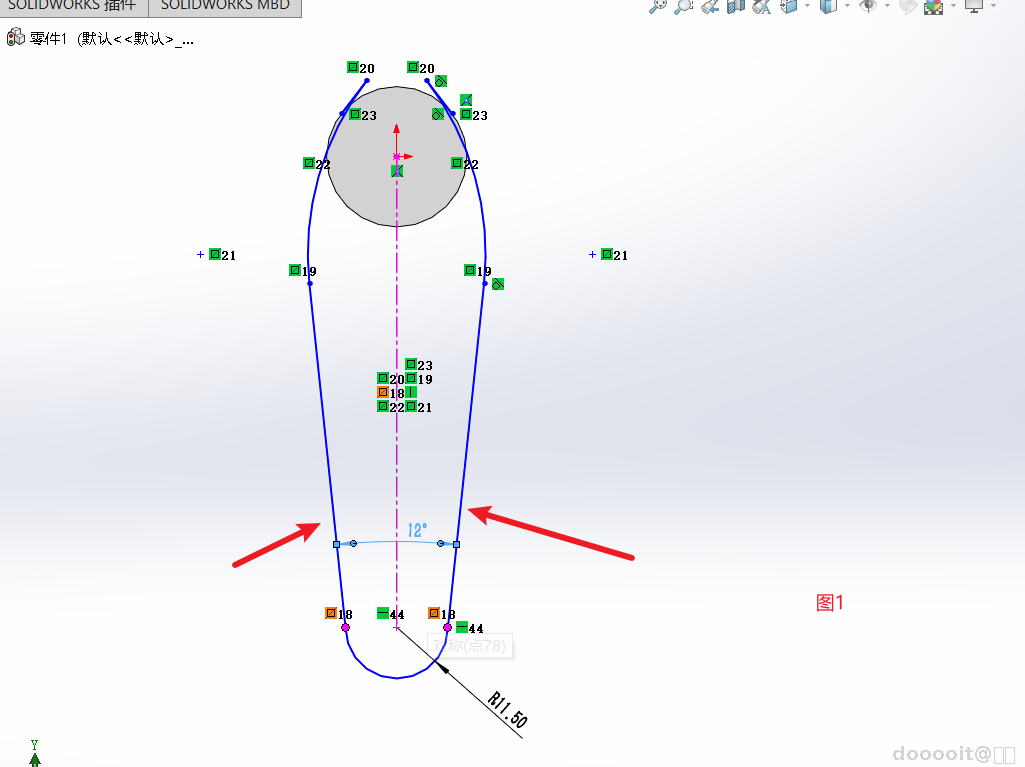Select centerline symmetric relation 20 icon
1025x767 pixels.
(383, 379)
